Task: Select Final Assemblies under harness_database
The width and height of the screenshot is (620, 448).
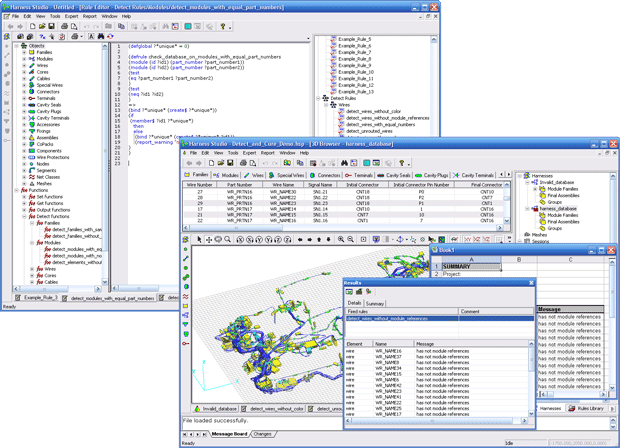Action: (x=563, y=222)
